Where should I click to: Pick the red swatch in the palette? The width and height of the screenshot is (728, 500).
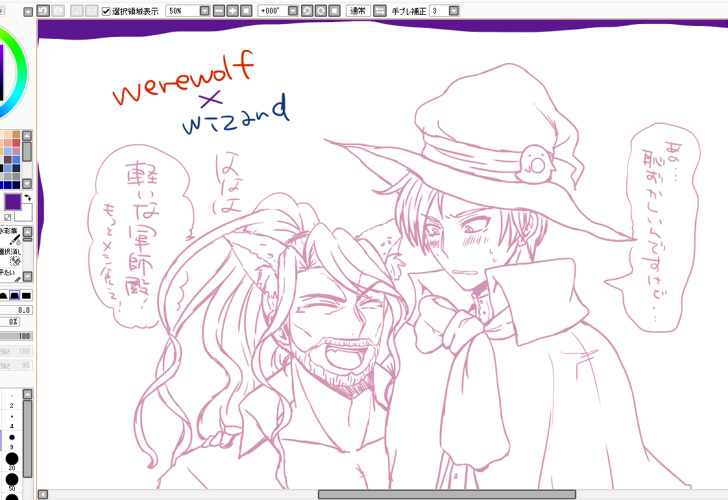pos(16,143)
